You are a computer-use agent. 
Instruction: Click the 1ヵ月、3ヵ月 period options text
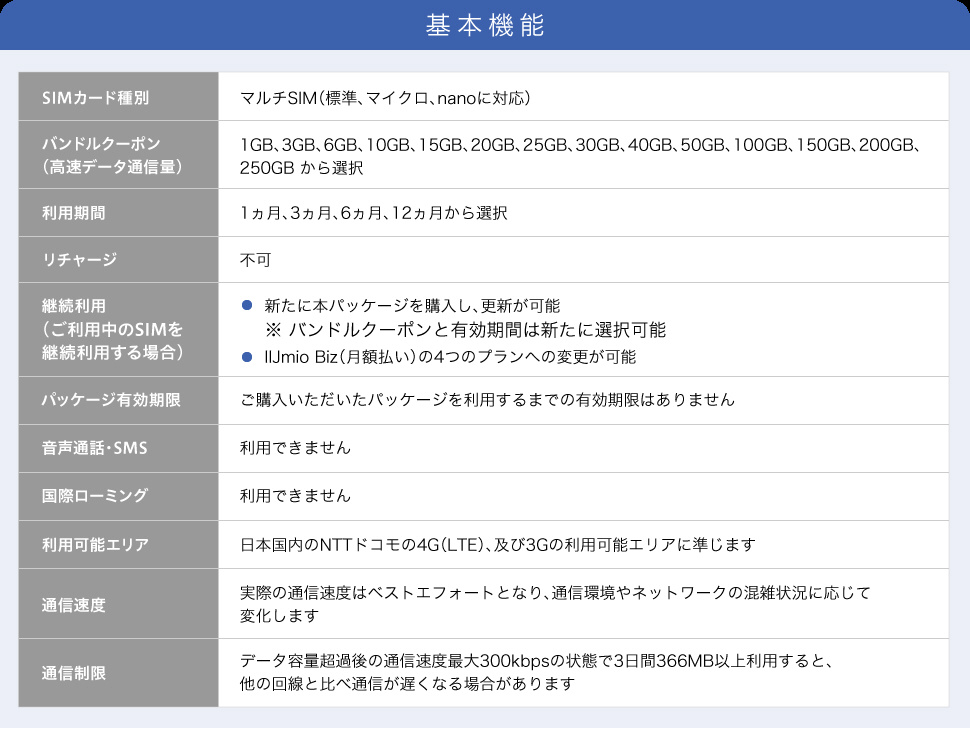(373, 213)
